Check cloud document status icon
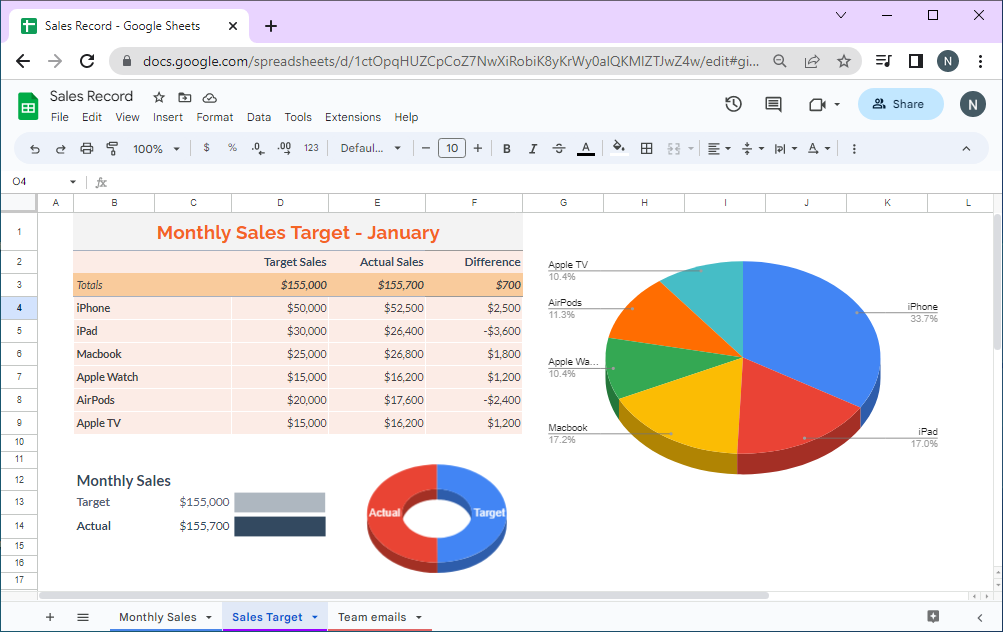The image size is (1003, 632). pyautogui.click(x=210, y=98)
